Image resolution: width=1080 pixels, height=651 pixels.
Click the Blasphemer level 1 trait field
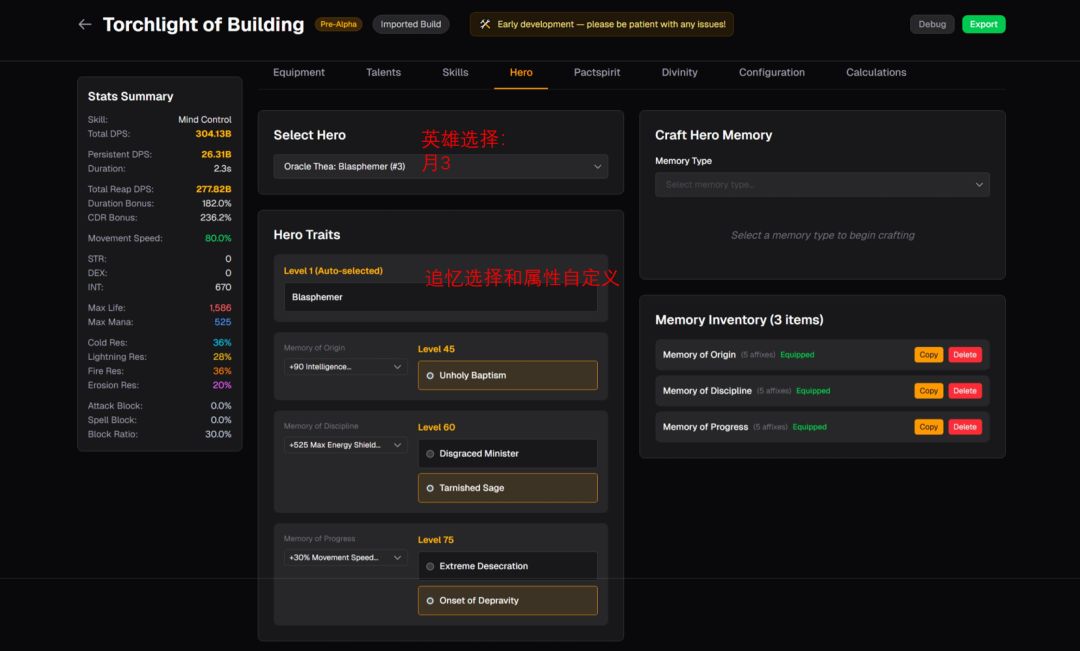click(x=441, y=297)
